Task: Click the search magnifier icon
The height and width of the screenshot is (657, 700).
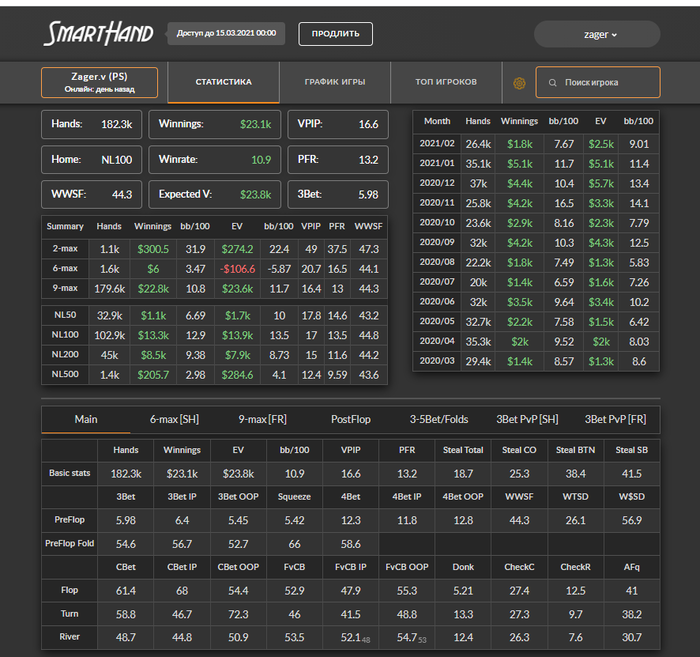Action: 553,83
